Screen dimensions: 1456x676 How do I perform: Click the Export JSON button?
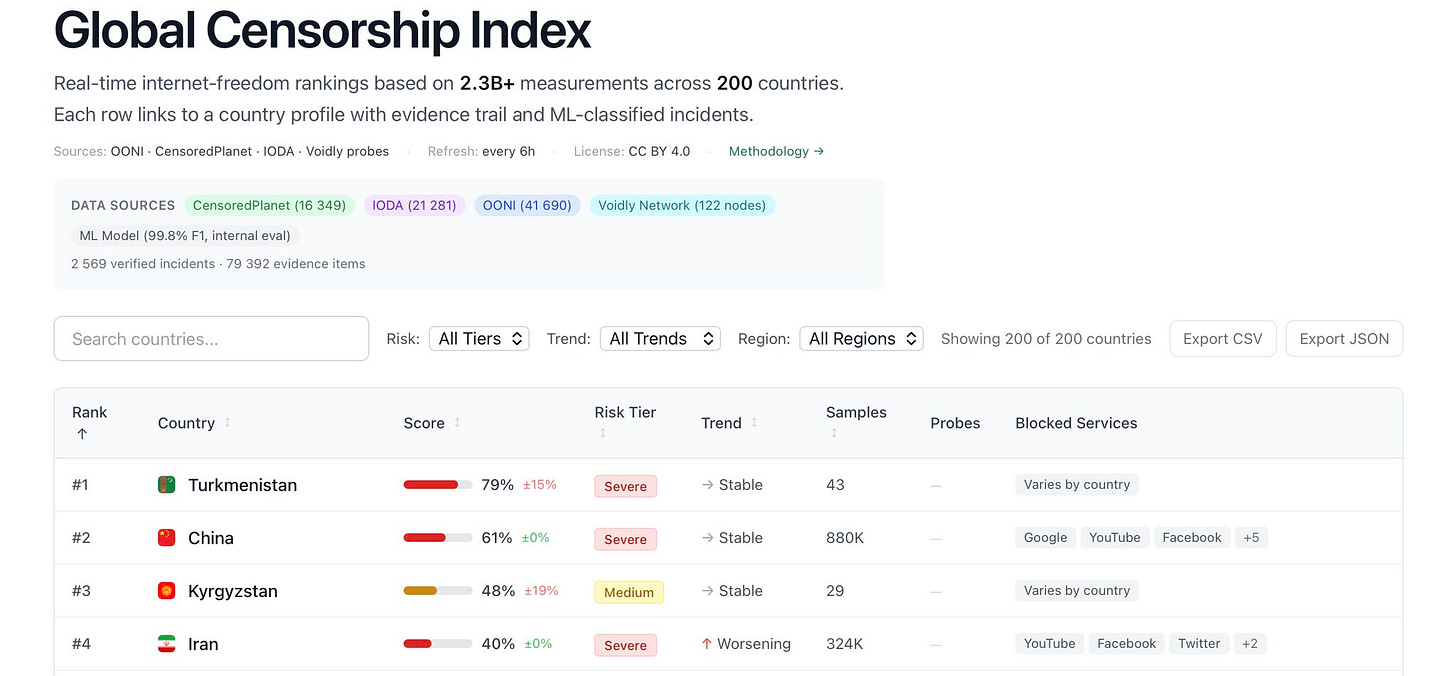click(1344, 339)
